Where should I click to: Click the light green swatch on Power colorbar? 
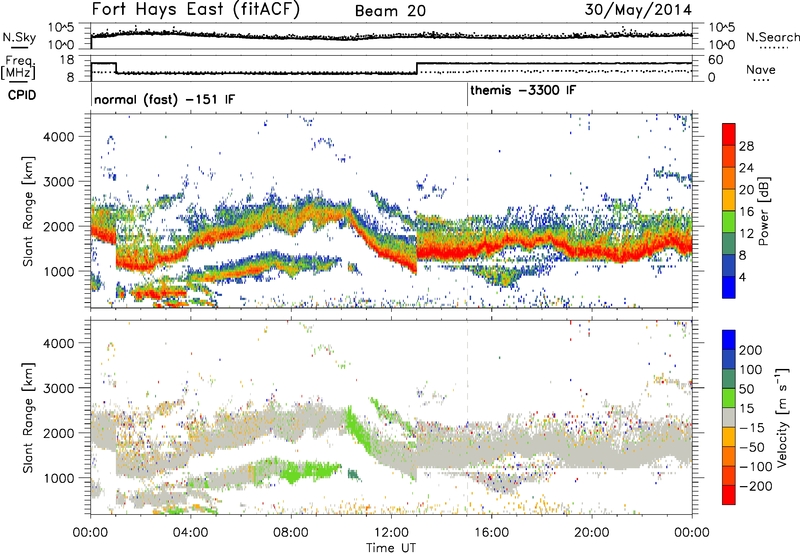pos(729,222)
